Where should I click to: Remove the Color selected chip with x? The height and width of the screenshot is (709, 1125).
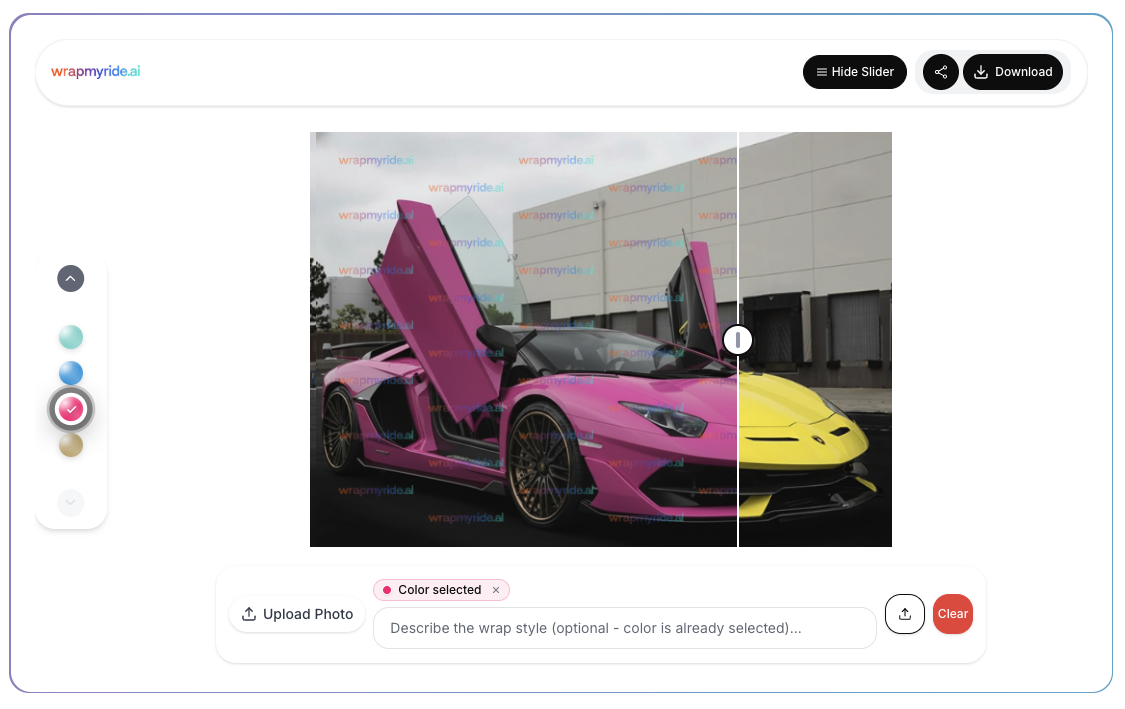click(x=495, y=590)
